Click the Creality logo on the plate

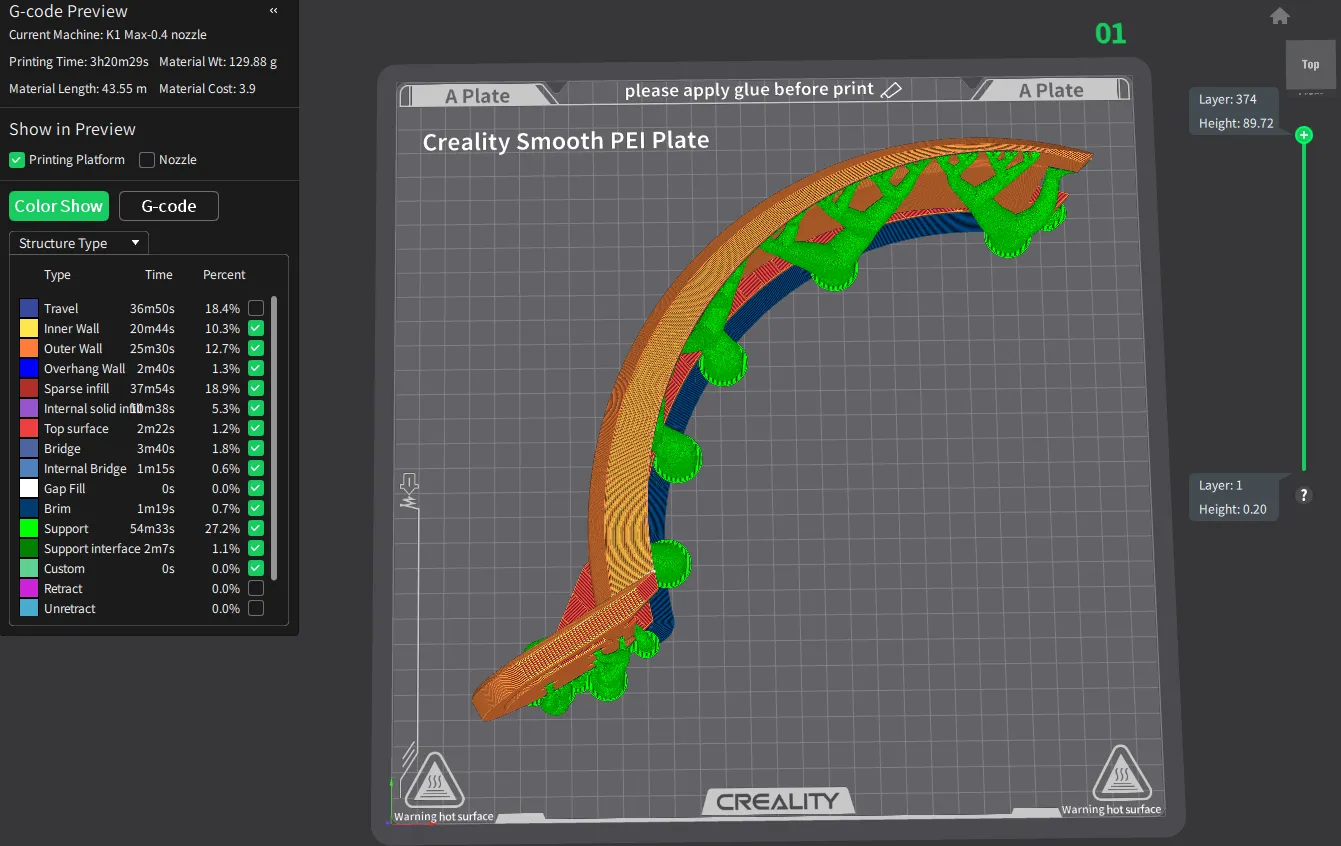click(x=777, y=801)
